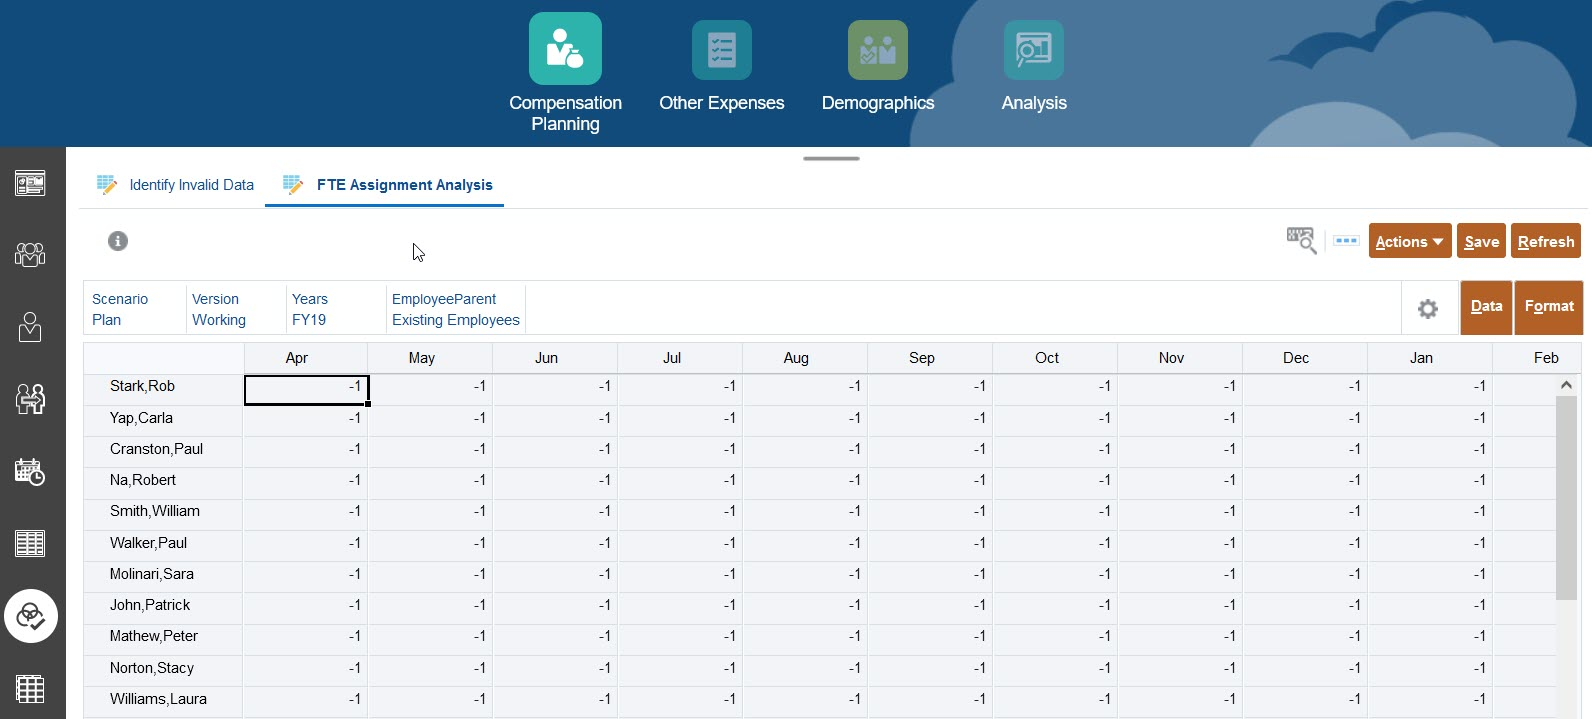
Task: Open the form settings gear icon
Action: 1428,309
